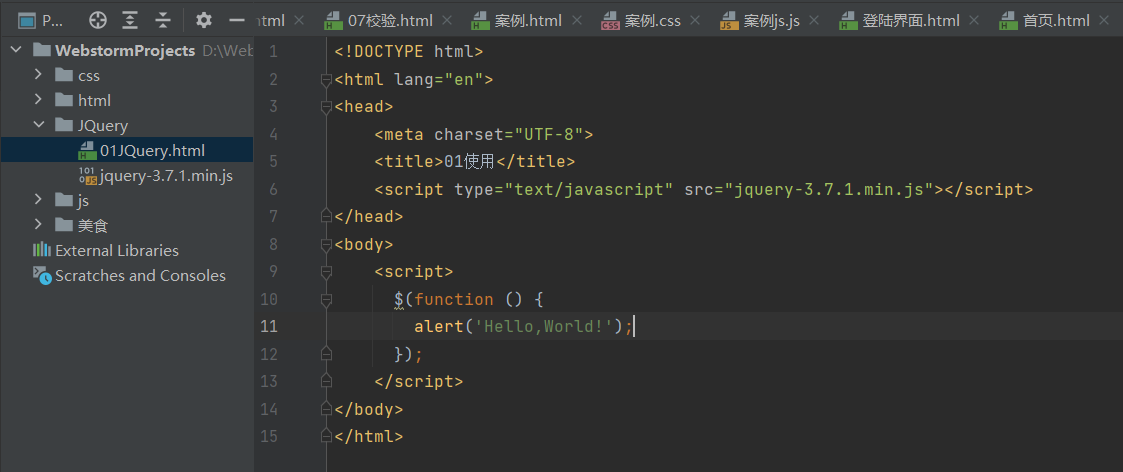Click the 07校验.html tab file icon
The image size is (1123, 472).
click(333, 21)
